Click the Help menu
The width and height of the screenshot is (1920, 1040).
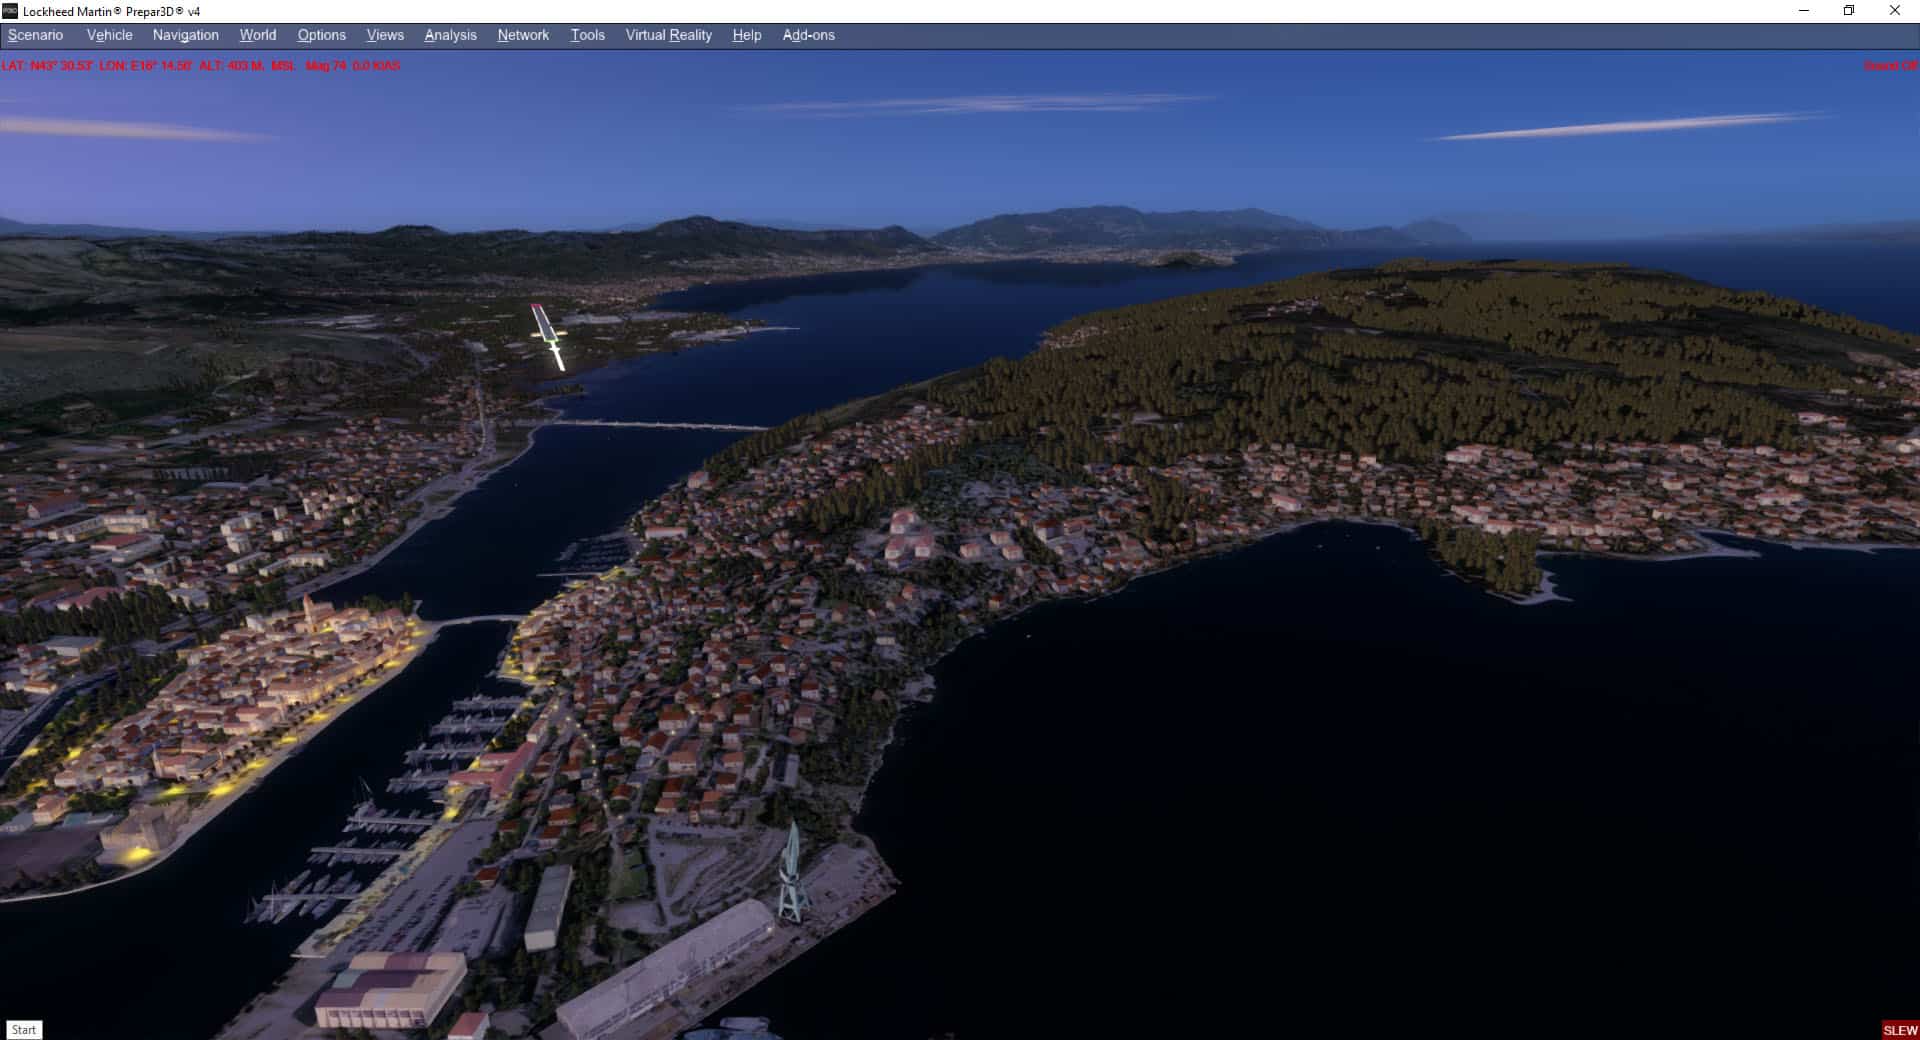(746, 35)
